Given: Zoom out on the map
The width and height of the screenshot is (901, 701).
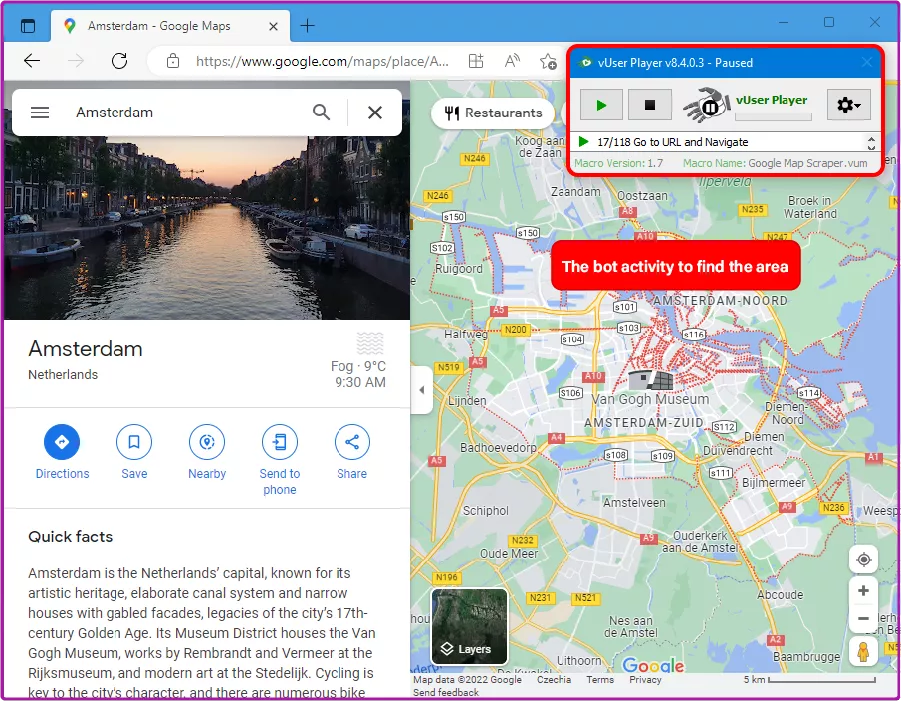Looking at the screenshot, I should pos(863,618).
